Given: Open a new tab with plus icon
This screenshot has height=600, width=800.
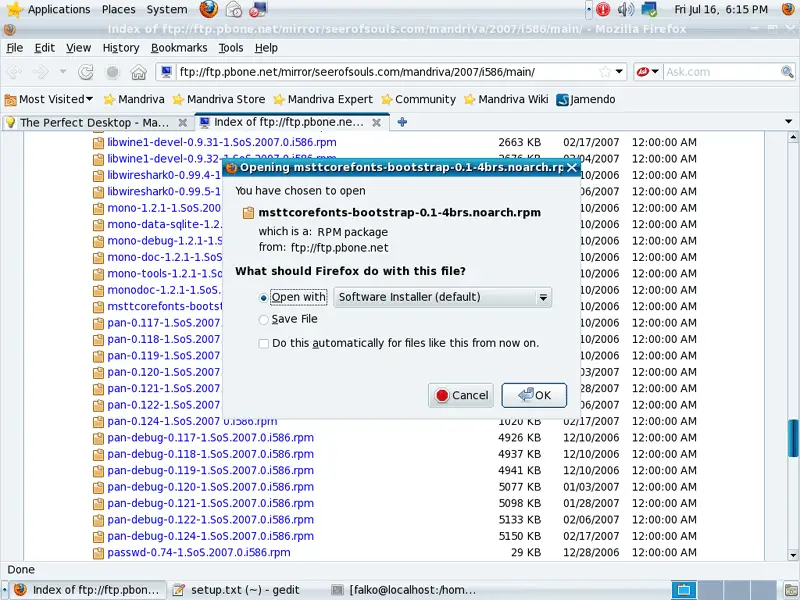Looking at the screenshot, I should (x=402, y=122).
